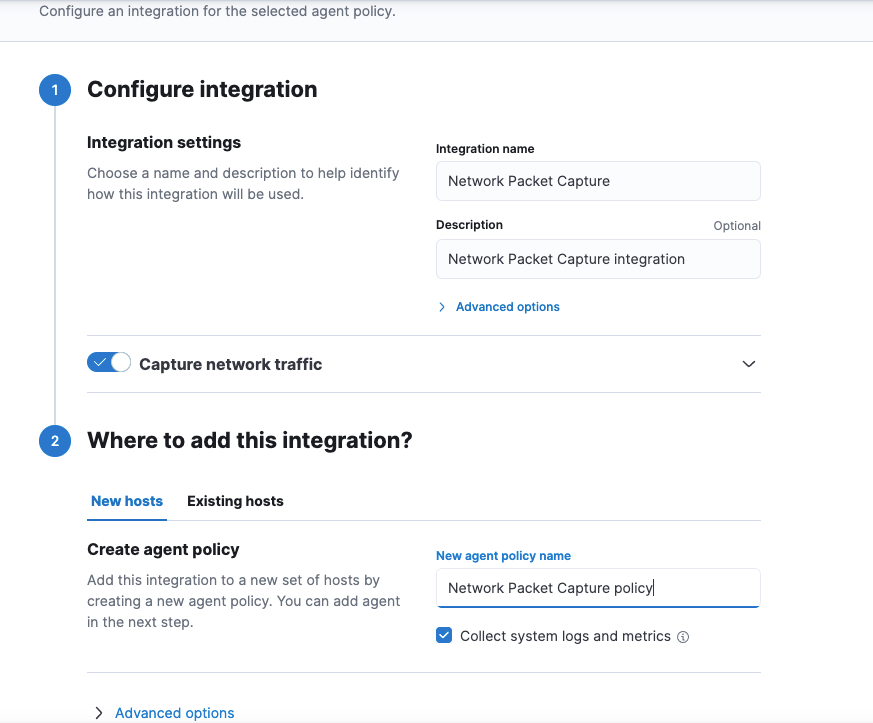Click the step 1 numbered circle indicator
Image resolution: width=873 pixels, height=723 pixels.
coord(54,89)
